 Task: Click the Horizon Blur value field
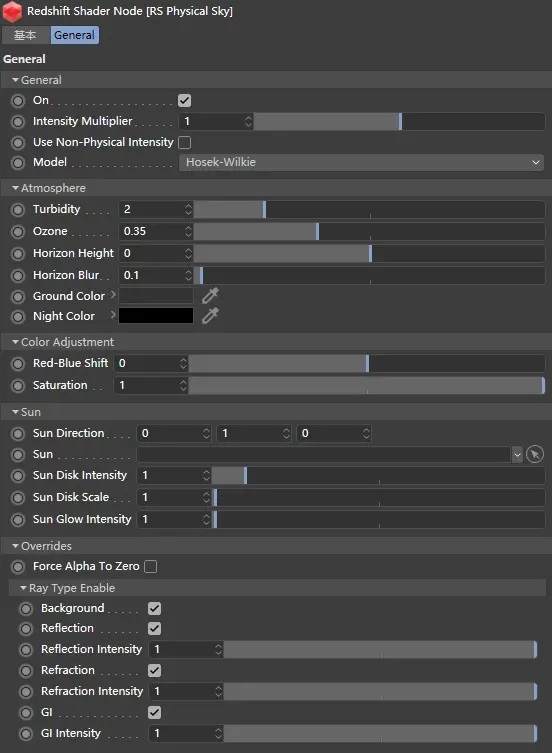[x=151, y=276]
